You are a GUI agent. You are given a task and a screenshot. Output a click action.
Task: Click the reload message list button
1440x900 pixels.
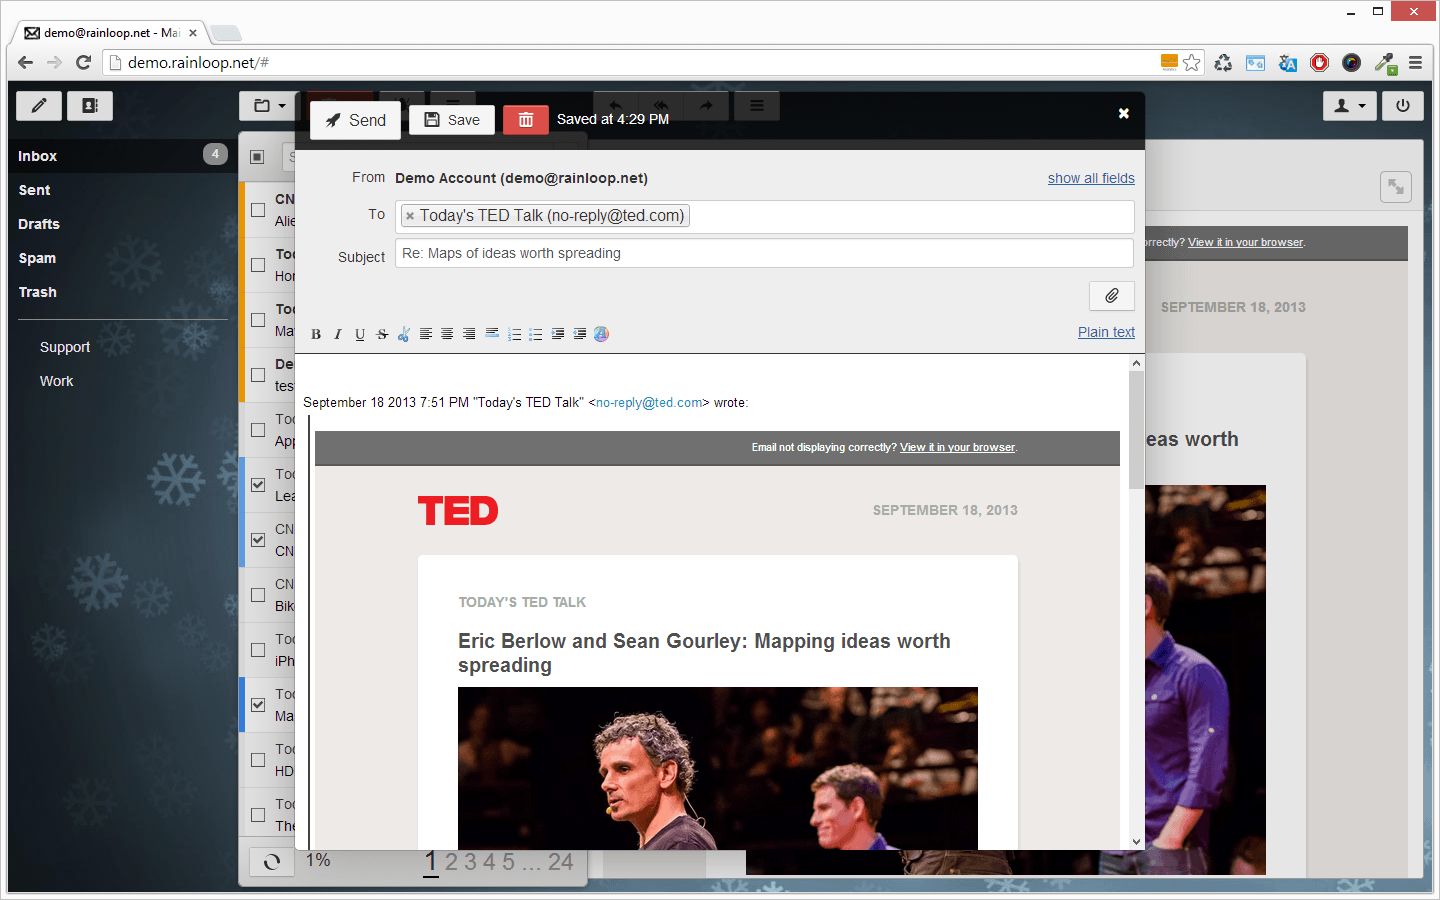click(x=272, y=862)
